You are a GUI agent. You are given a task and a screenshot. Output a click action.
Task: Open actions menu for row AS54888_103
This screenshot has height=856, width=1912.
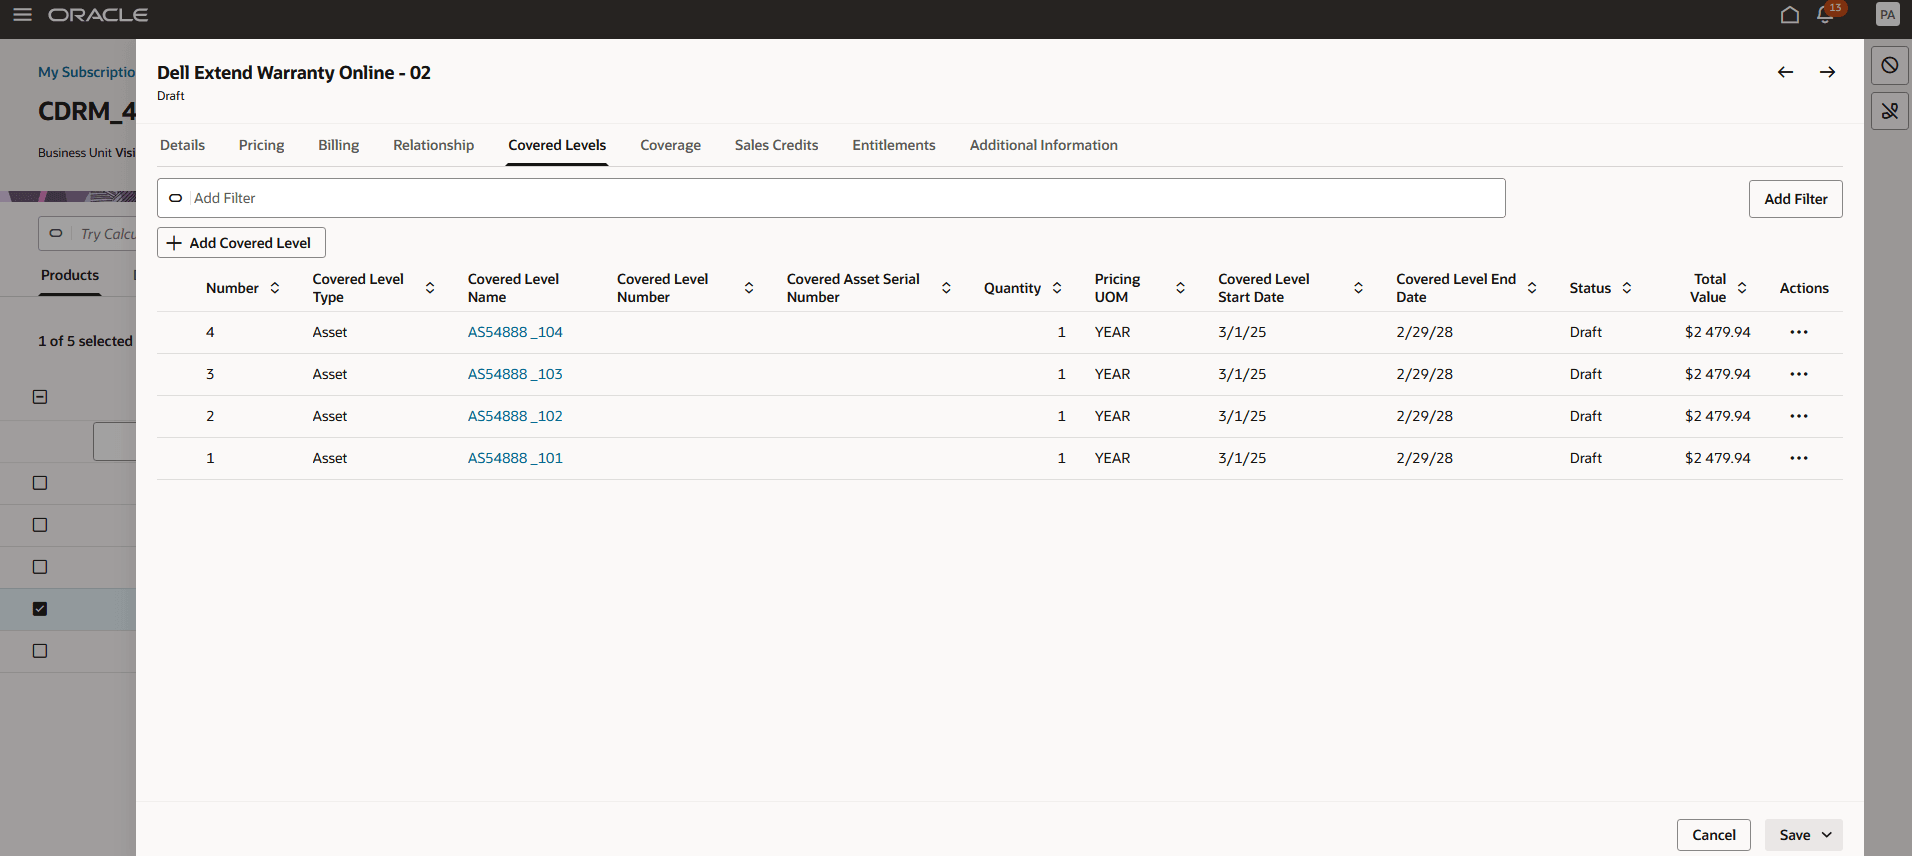coord(1799,374)
